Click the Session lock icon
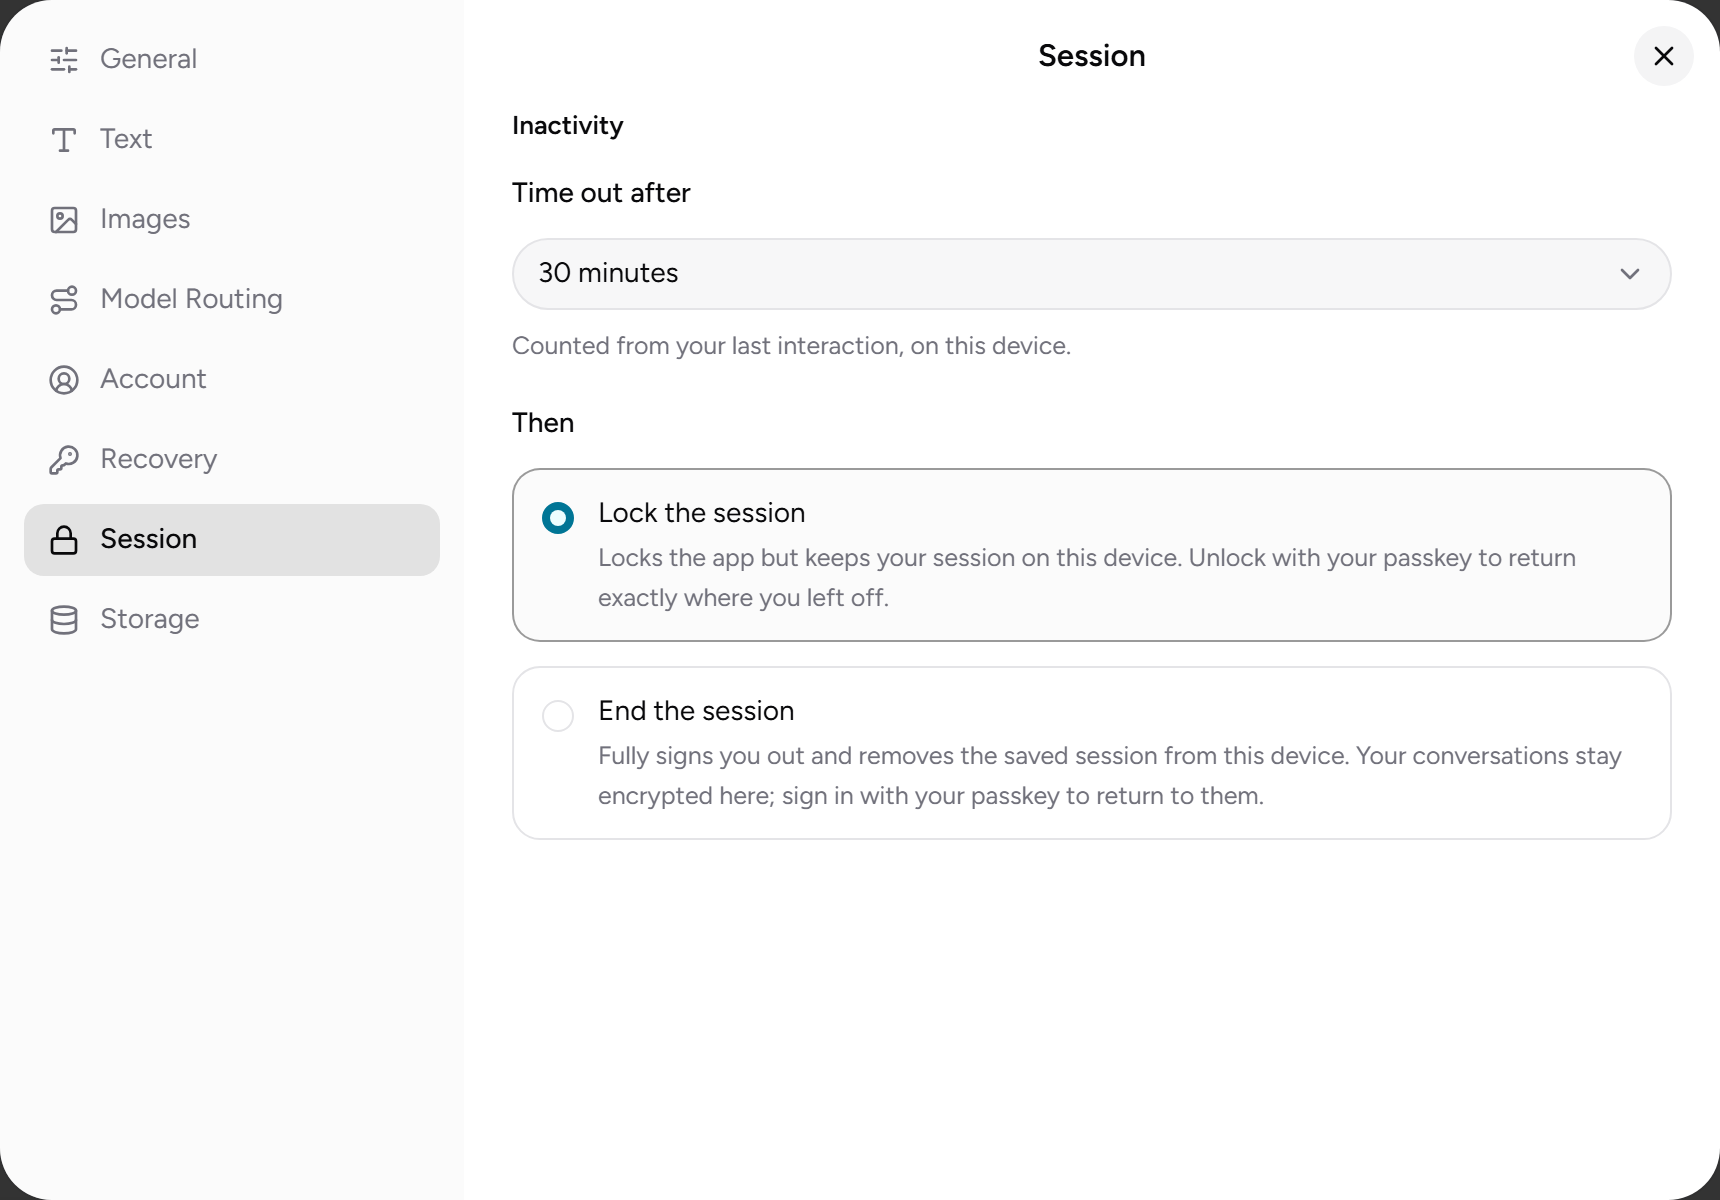 (x=64, y=540)
